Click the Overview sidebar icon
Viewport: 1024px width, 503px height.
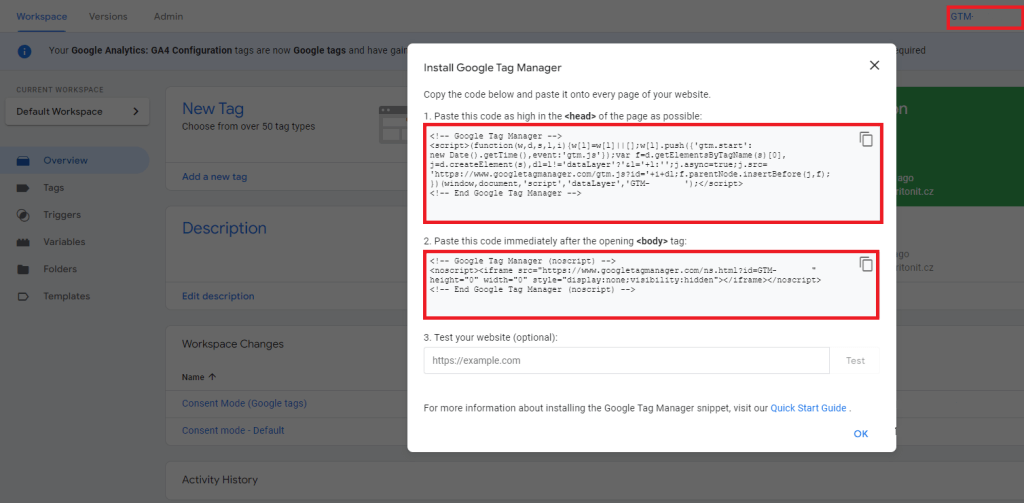pyautogui.click(x=24, y=161)
